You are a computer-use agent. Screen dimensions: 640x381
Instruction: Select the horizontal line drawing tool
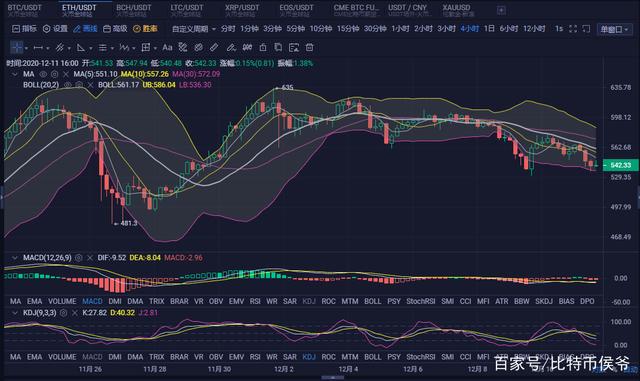38,48
